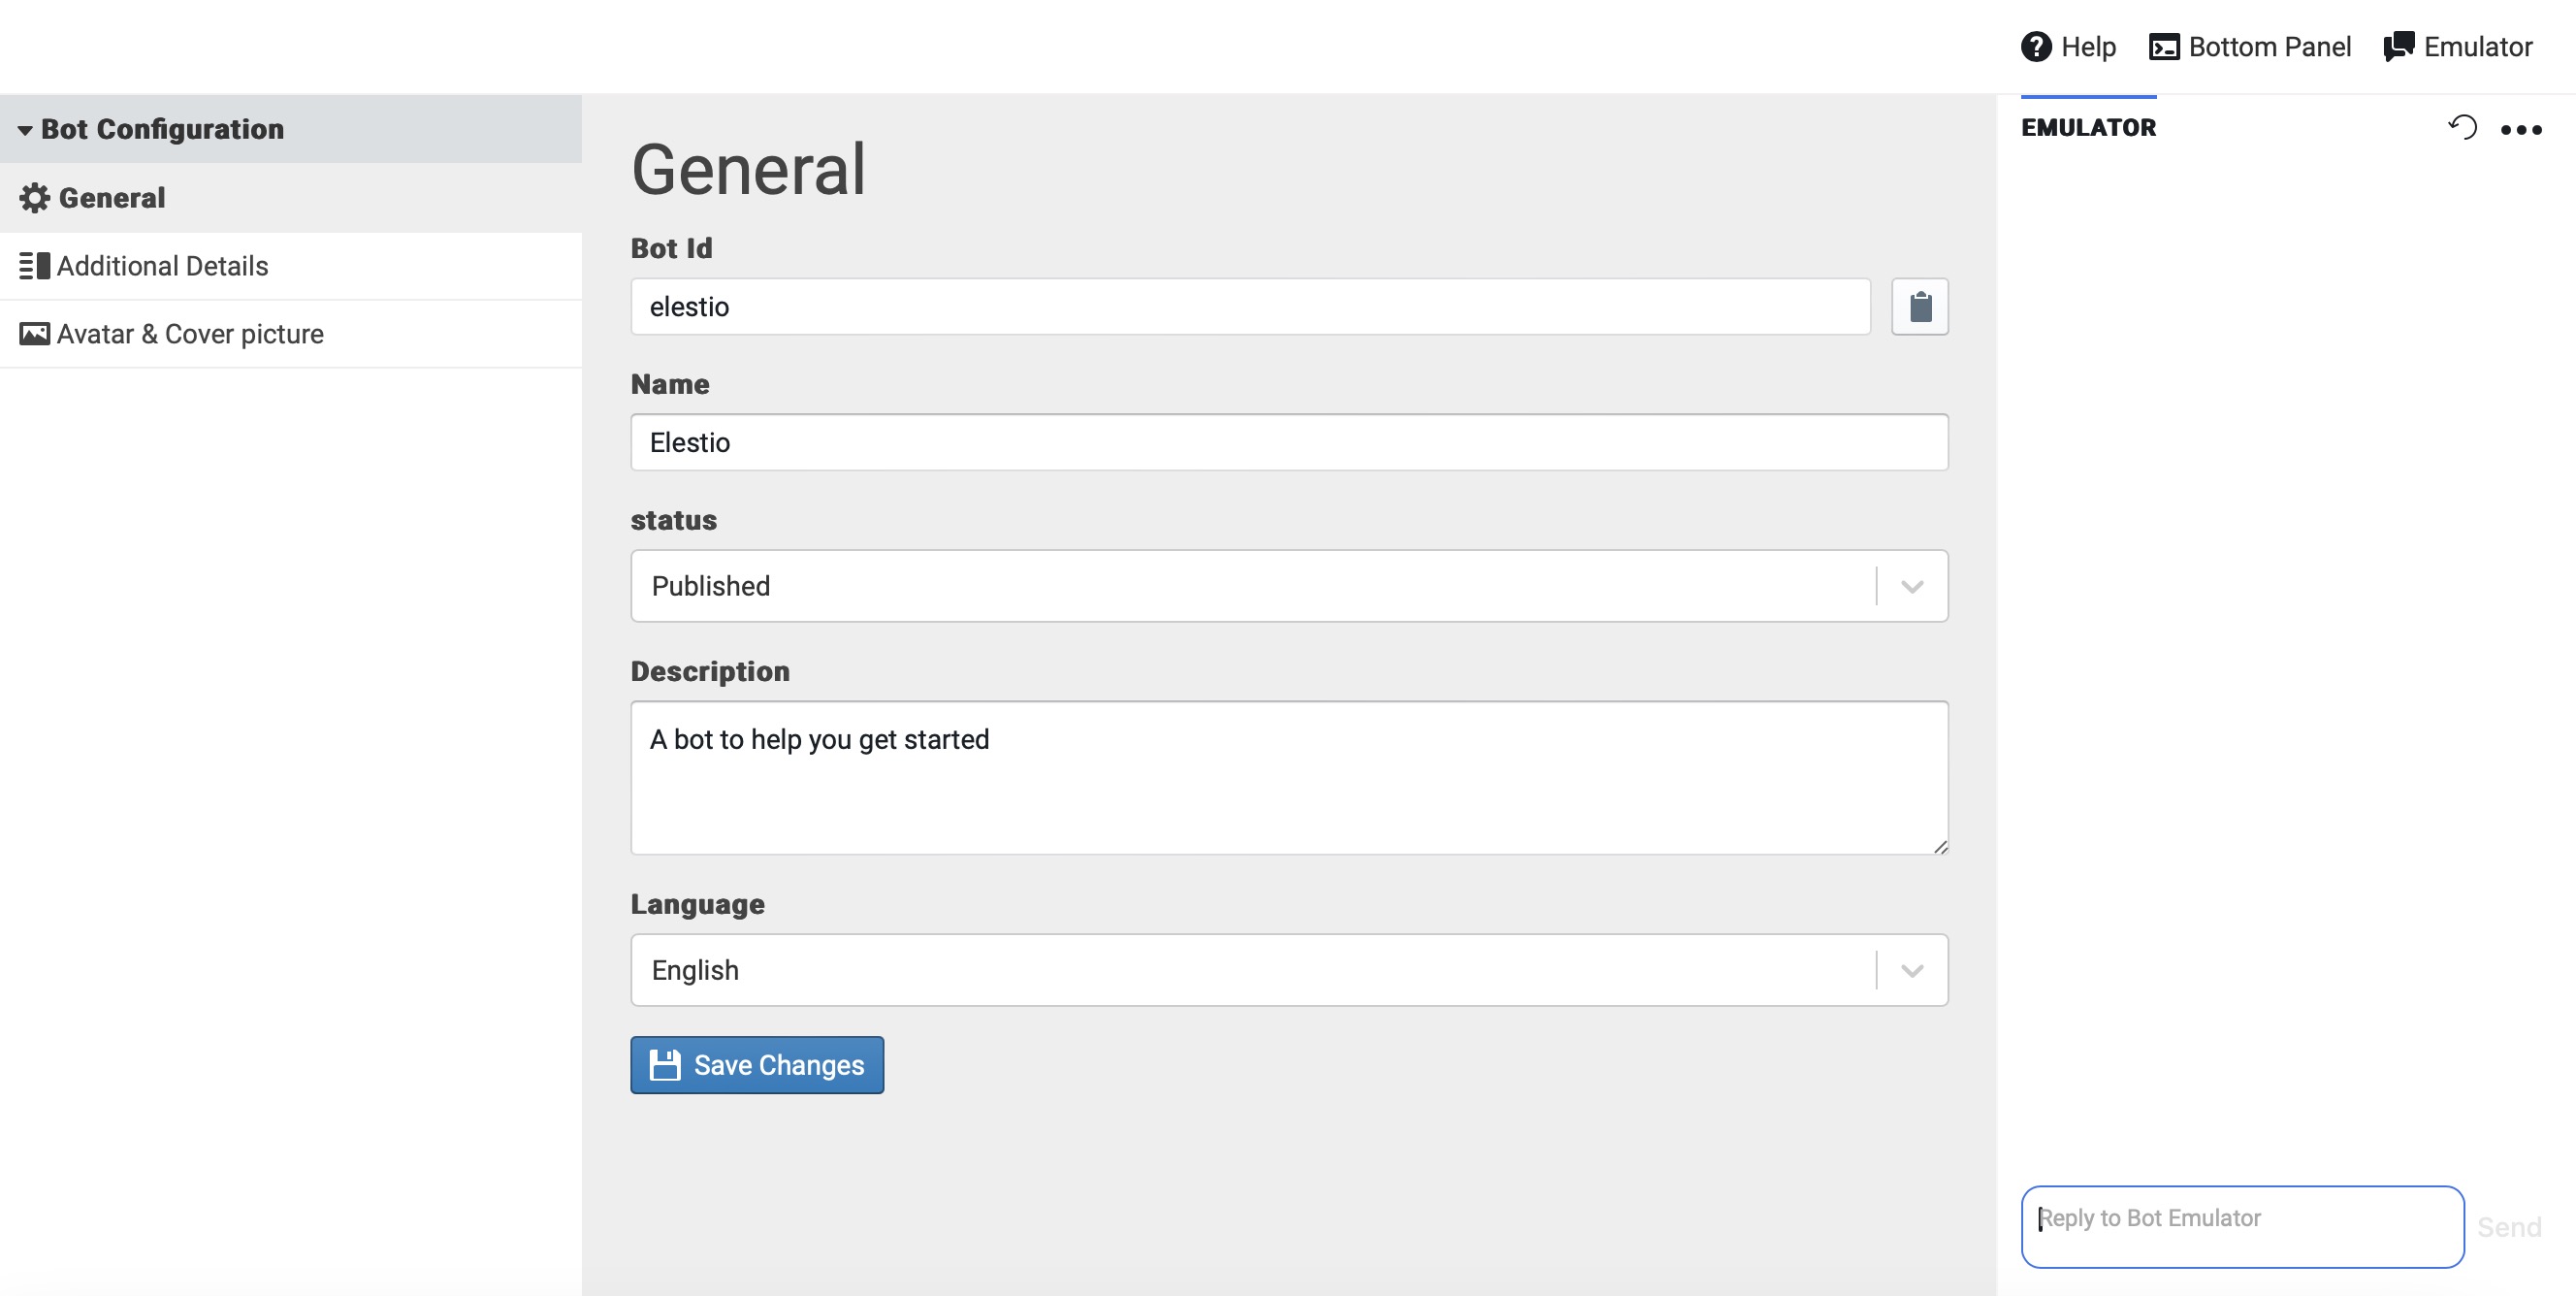Click the Save Changes button

pos(757,1064)
